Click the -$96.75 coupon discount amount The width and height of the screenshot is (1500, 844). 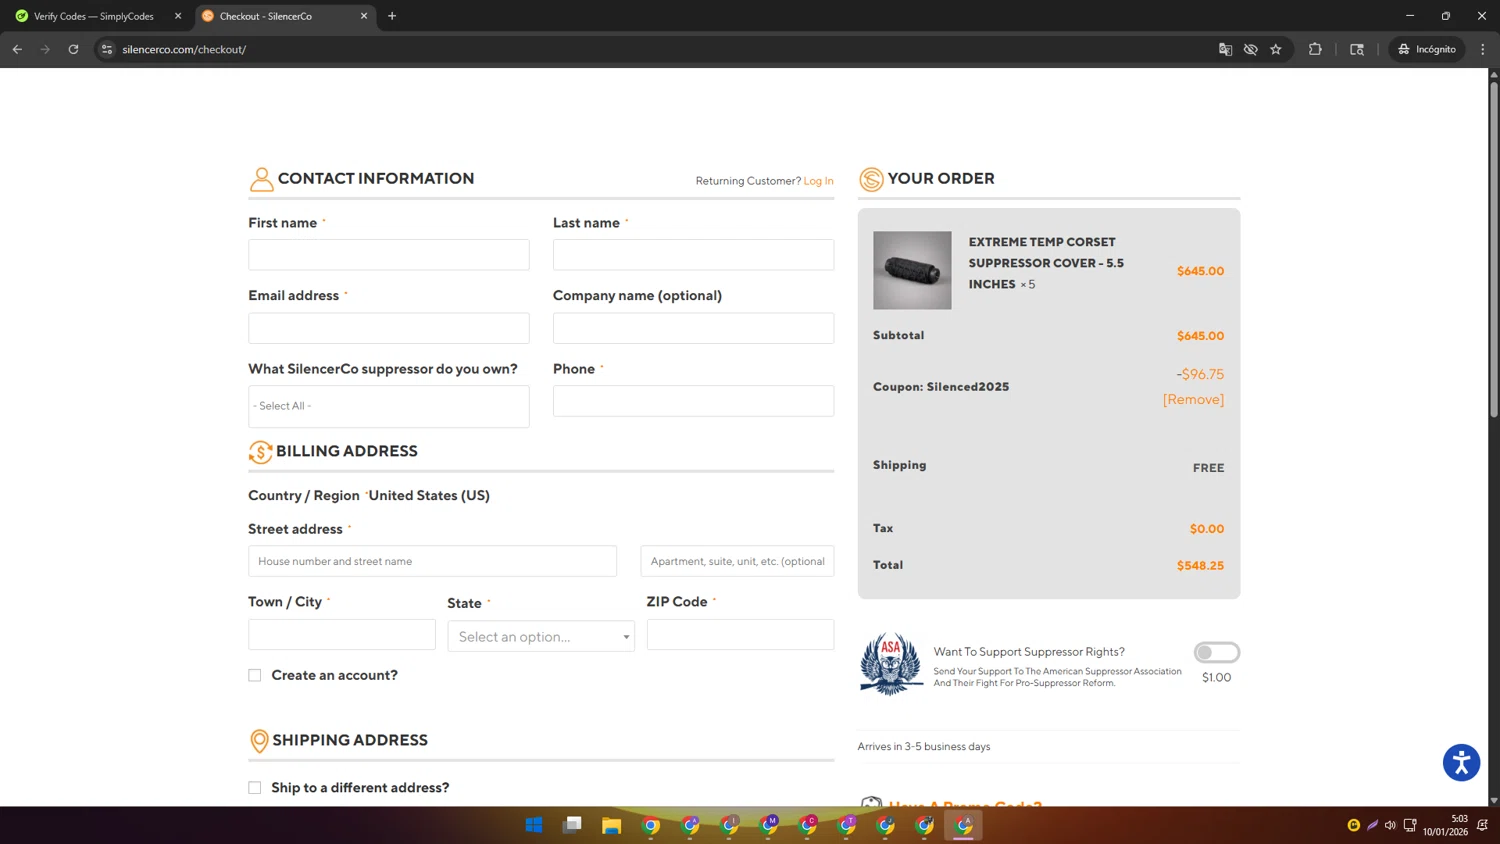tap(1200, 374)
